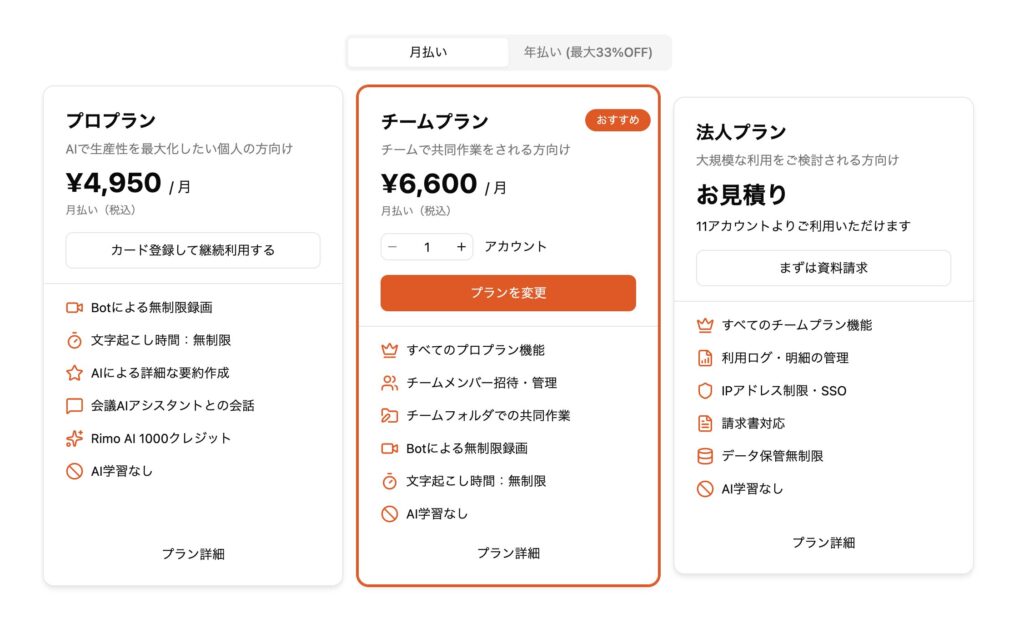Click the sparkle icon beside Rimo AI 1000クレジット
Screen dimensions: 1024x618
tap(76, 438)
